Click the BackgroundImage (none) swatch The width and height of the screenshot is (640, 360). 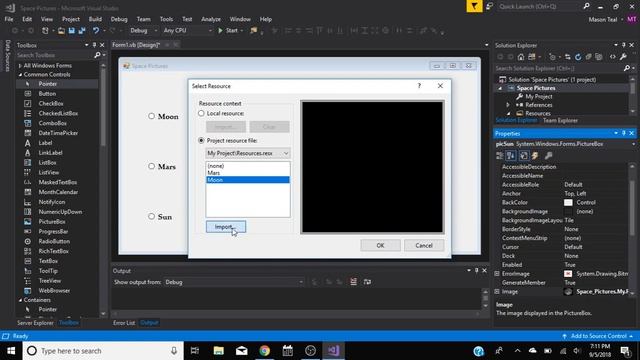click(x=568, y=211)
